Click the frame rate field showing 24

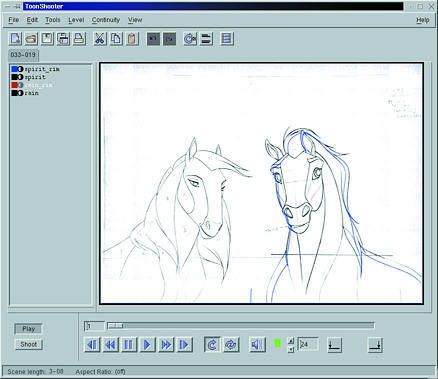pyautogui.click(x=308, y=344)
